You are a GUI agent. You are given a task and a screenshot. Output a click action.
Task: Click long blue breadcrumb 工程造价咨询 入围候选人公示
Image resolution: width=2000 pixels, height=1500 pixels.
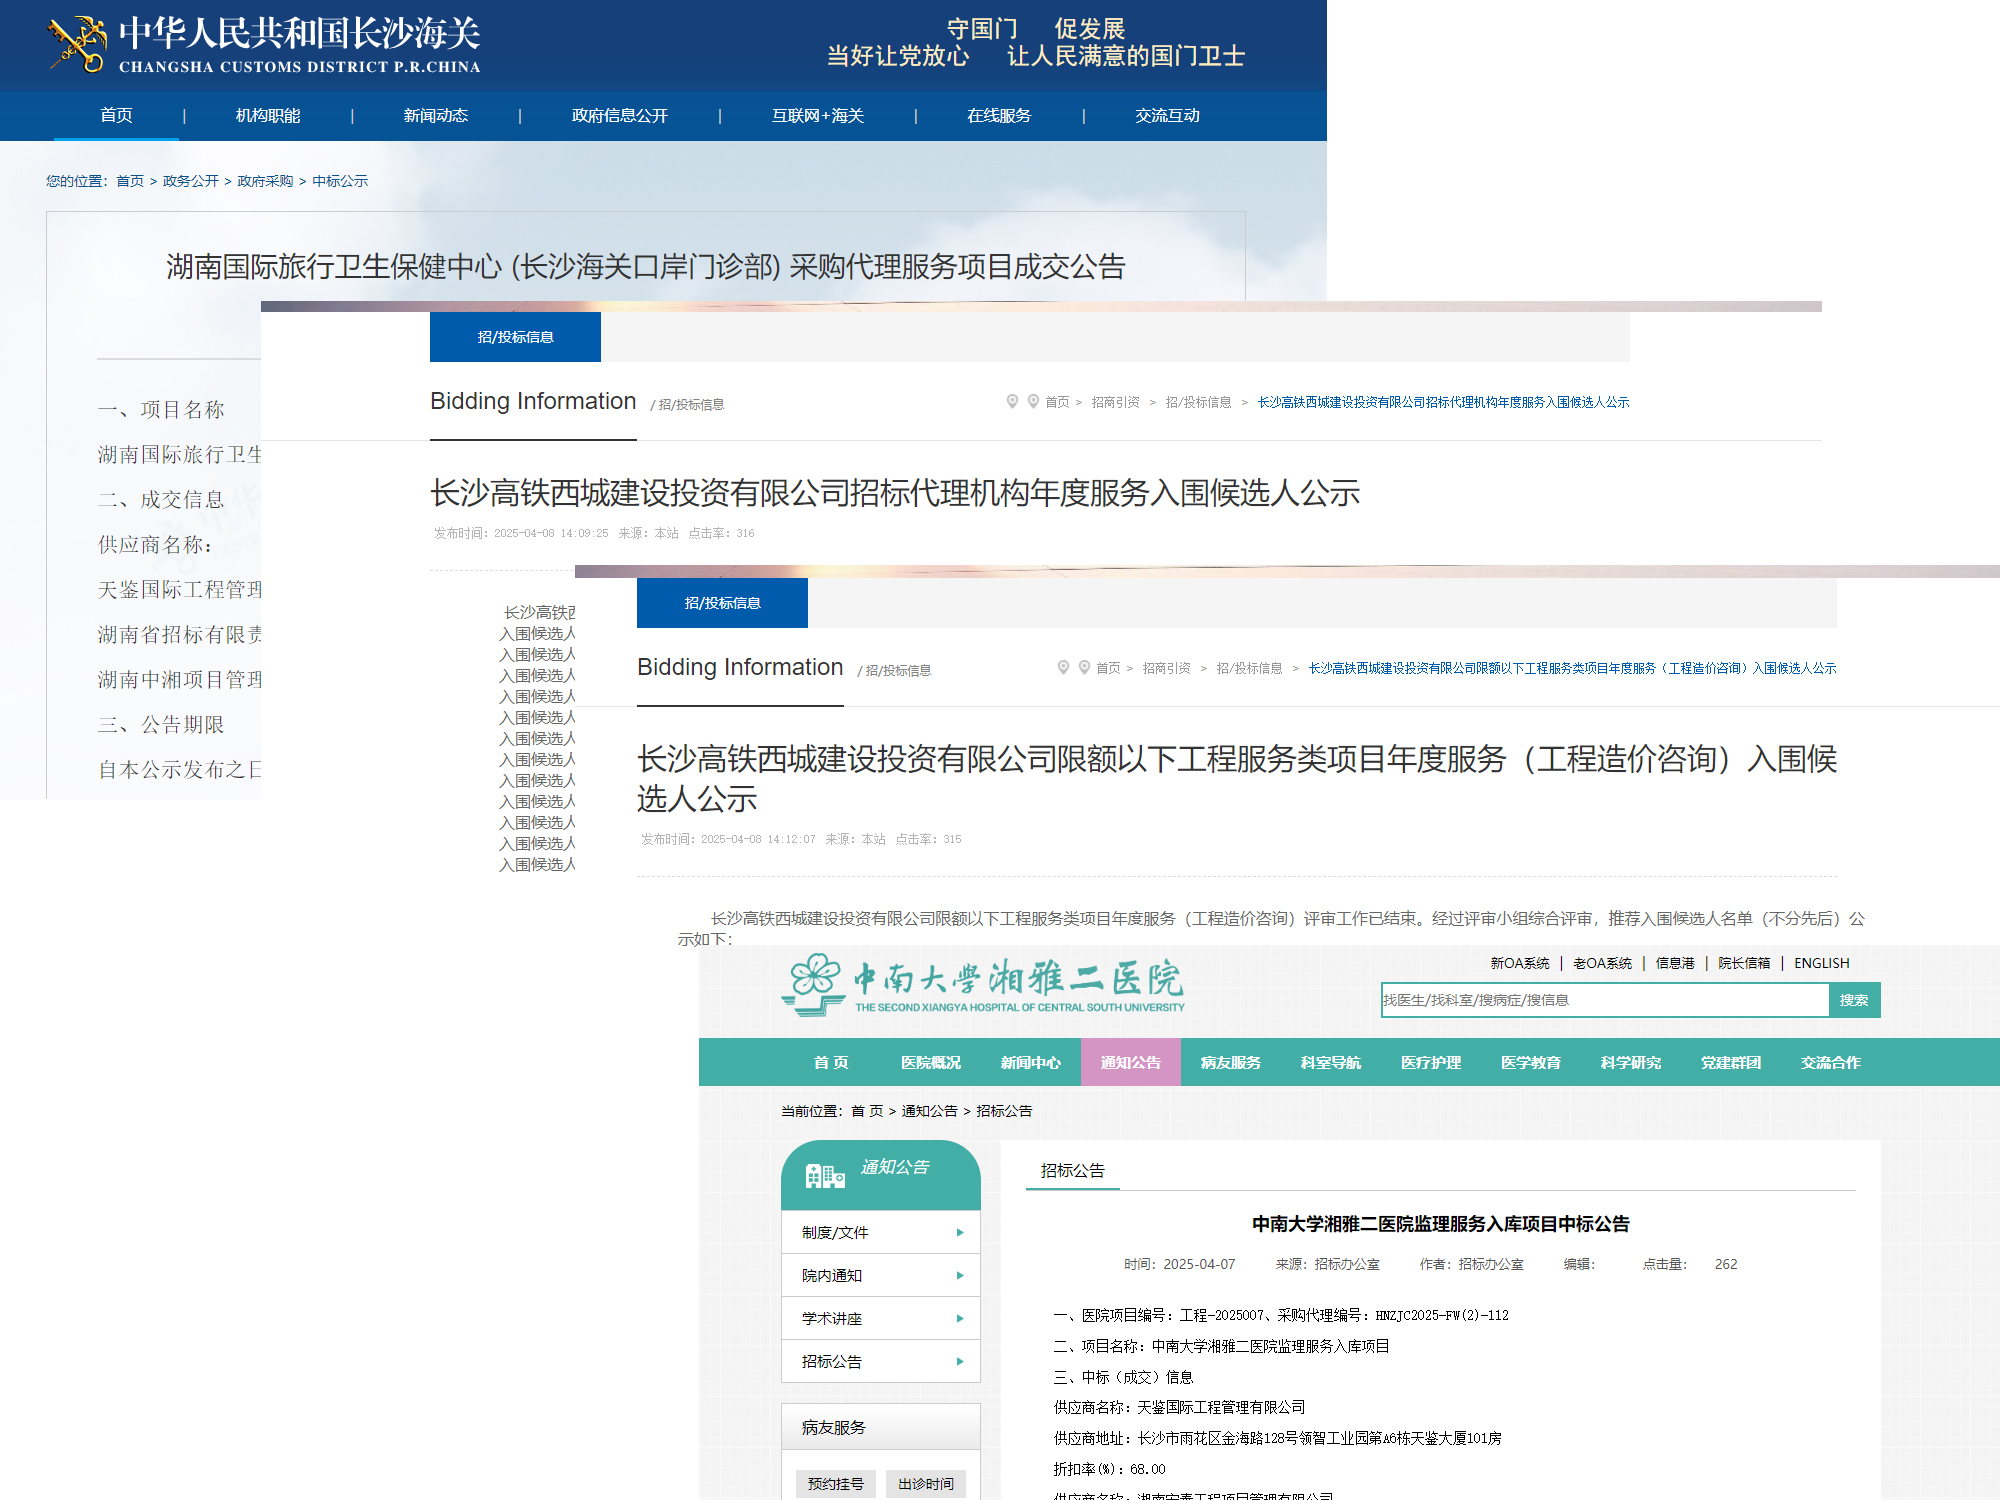[x=1572, y=668]
